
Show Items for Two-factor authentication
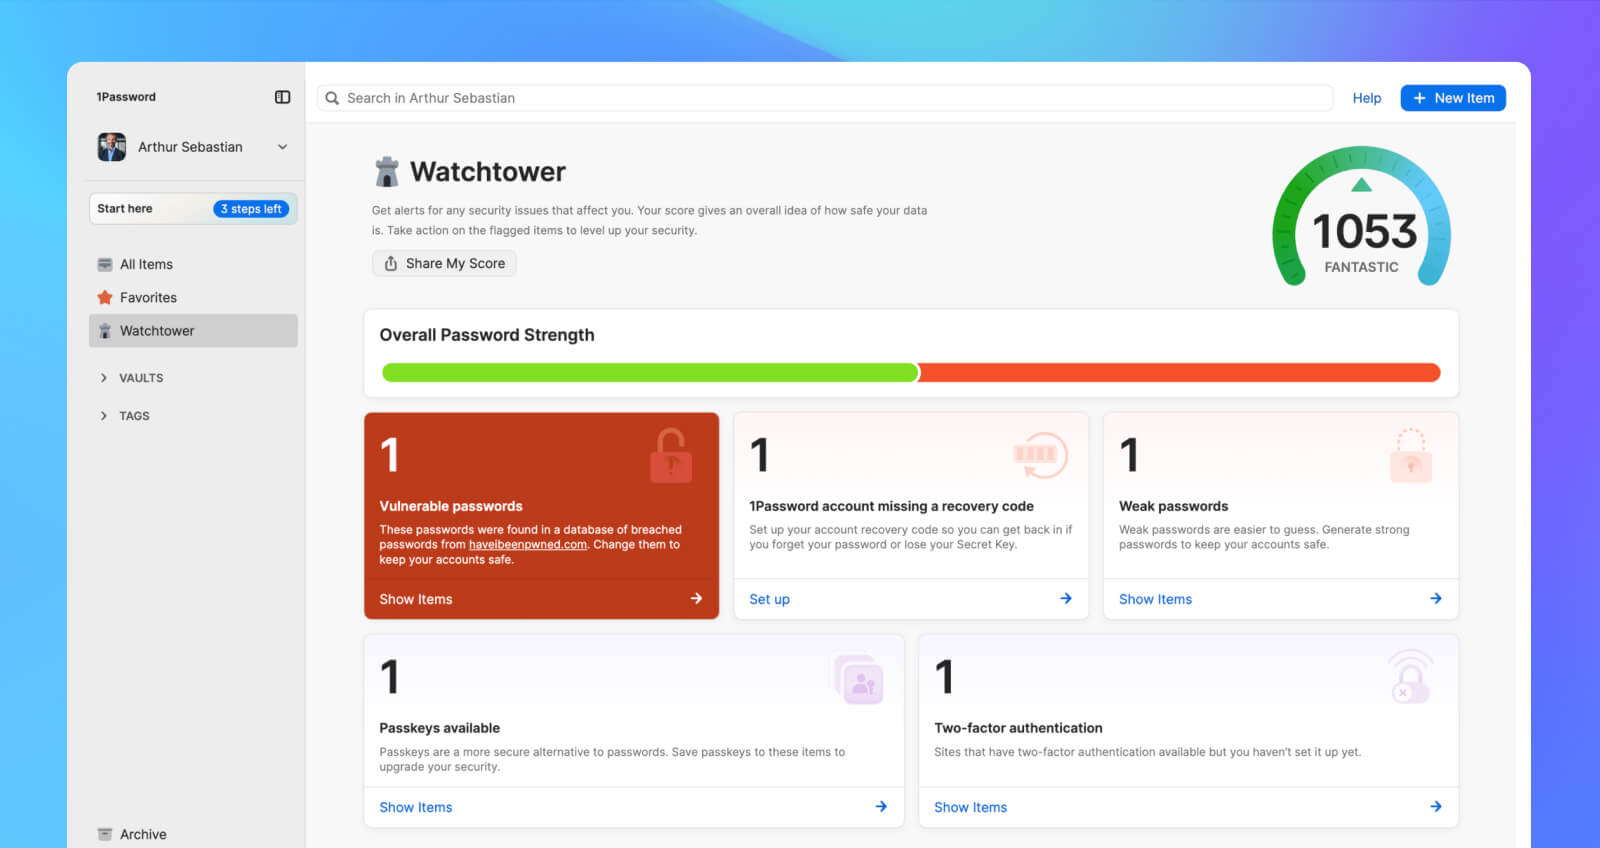(x=970, y=807)
